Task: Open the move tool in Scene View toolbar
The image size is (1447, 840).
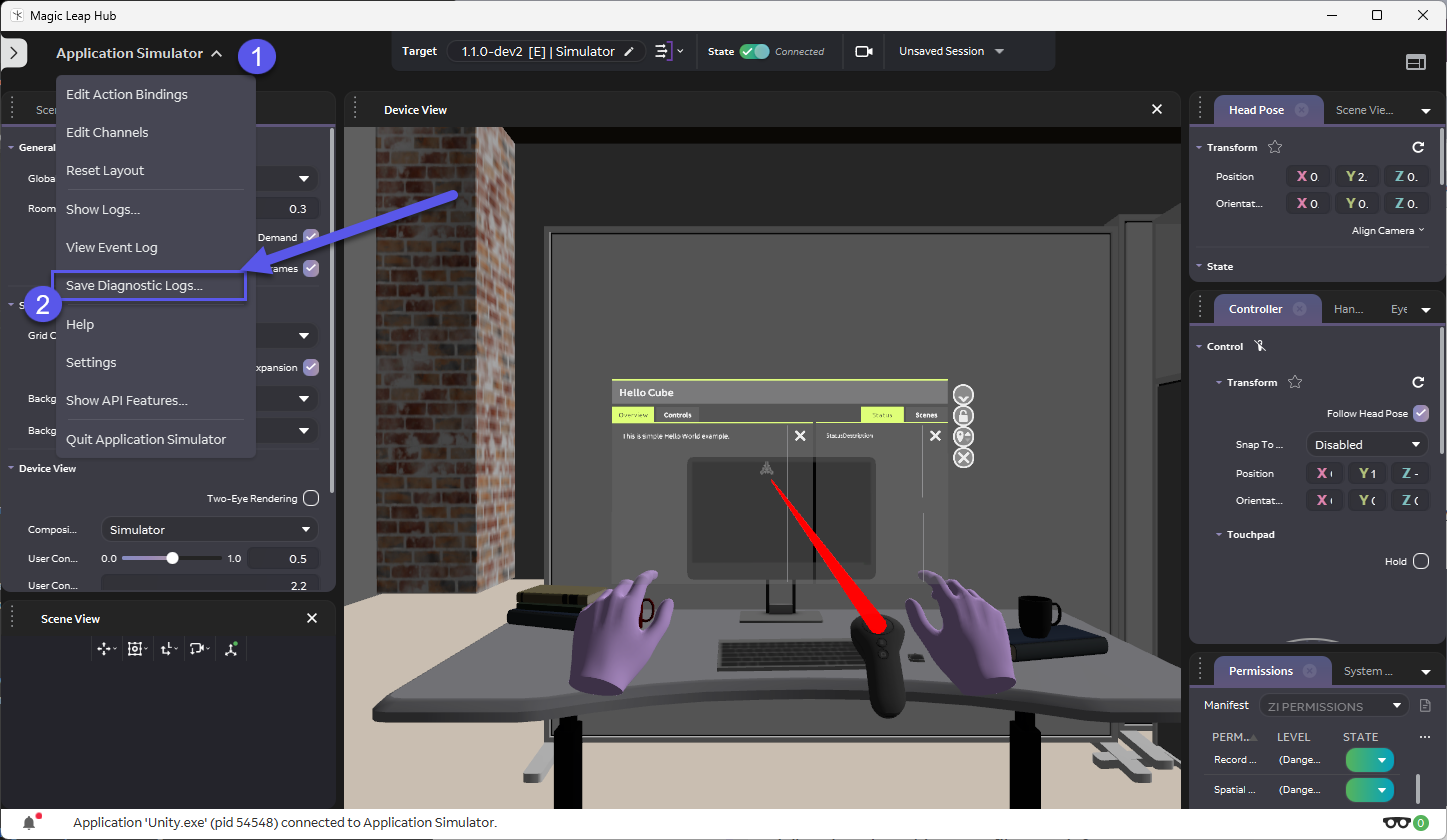Action: tap(104, 649)
